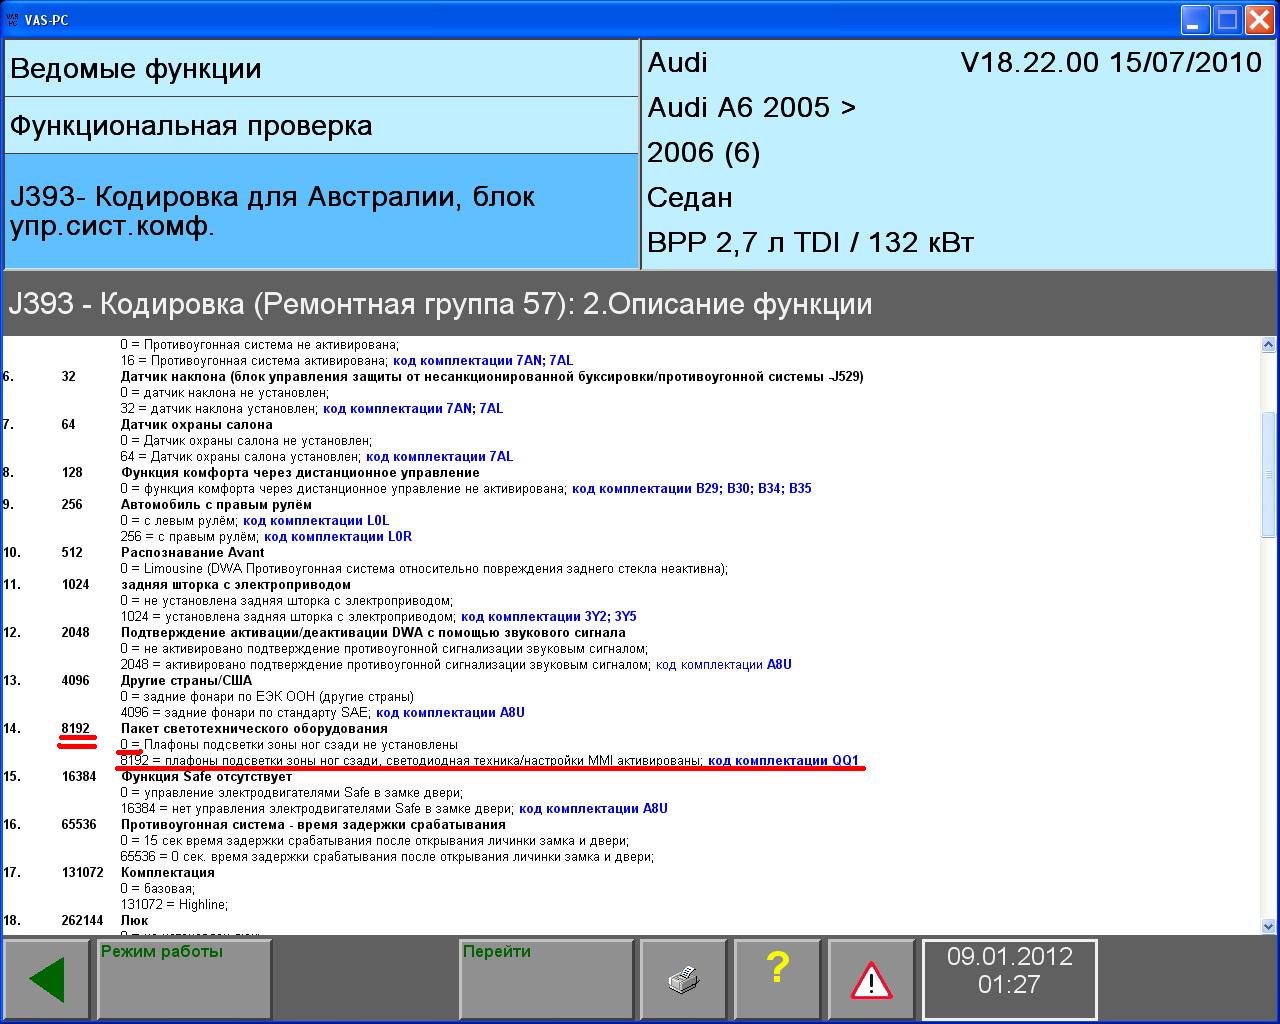
Task: Select the J393- Кодировка для Австралии entry
Action: (x=321, y=211)
